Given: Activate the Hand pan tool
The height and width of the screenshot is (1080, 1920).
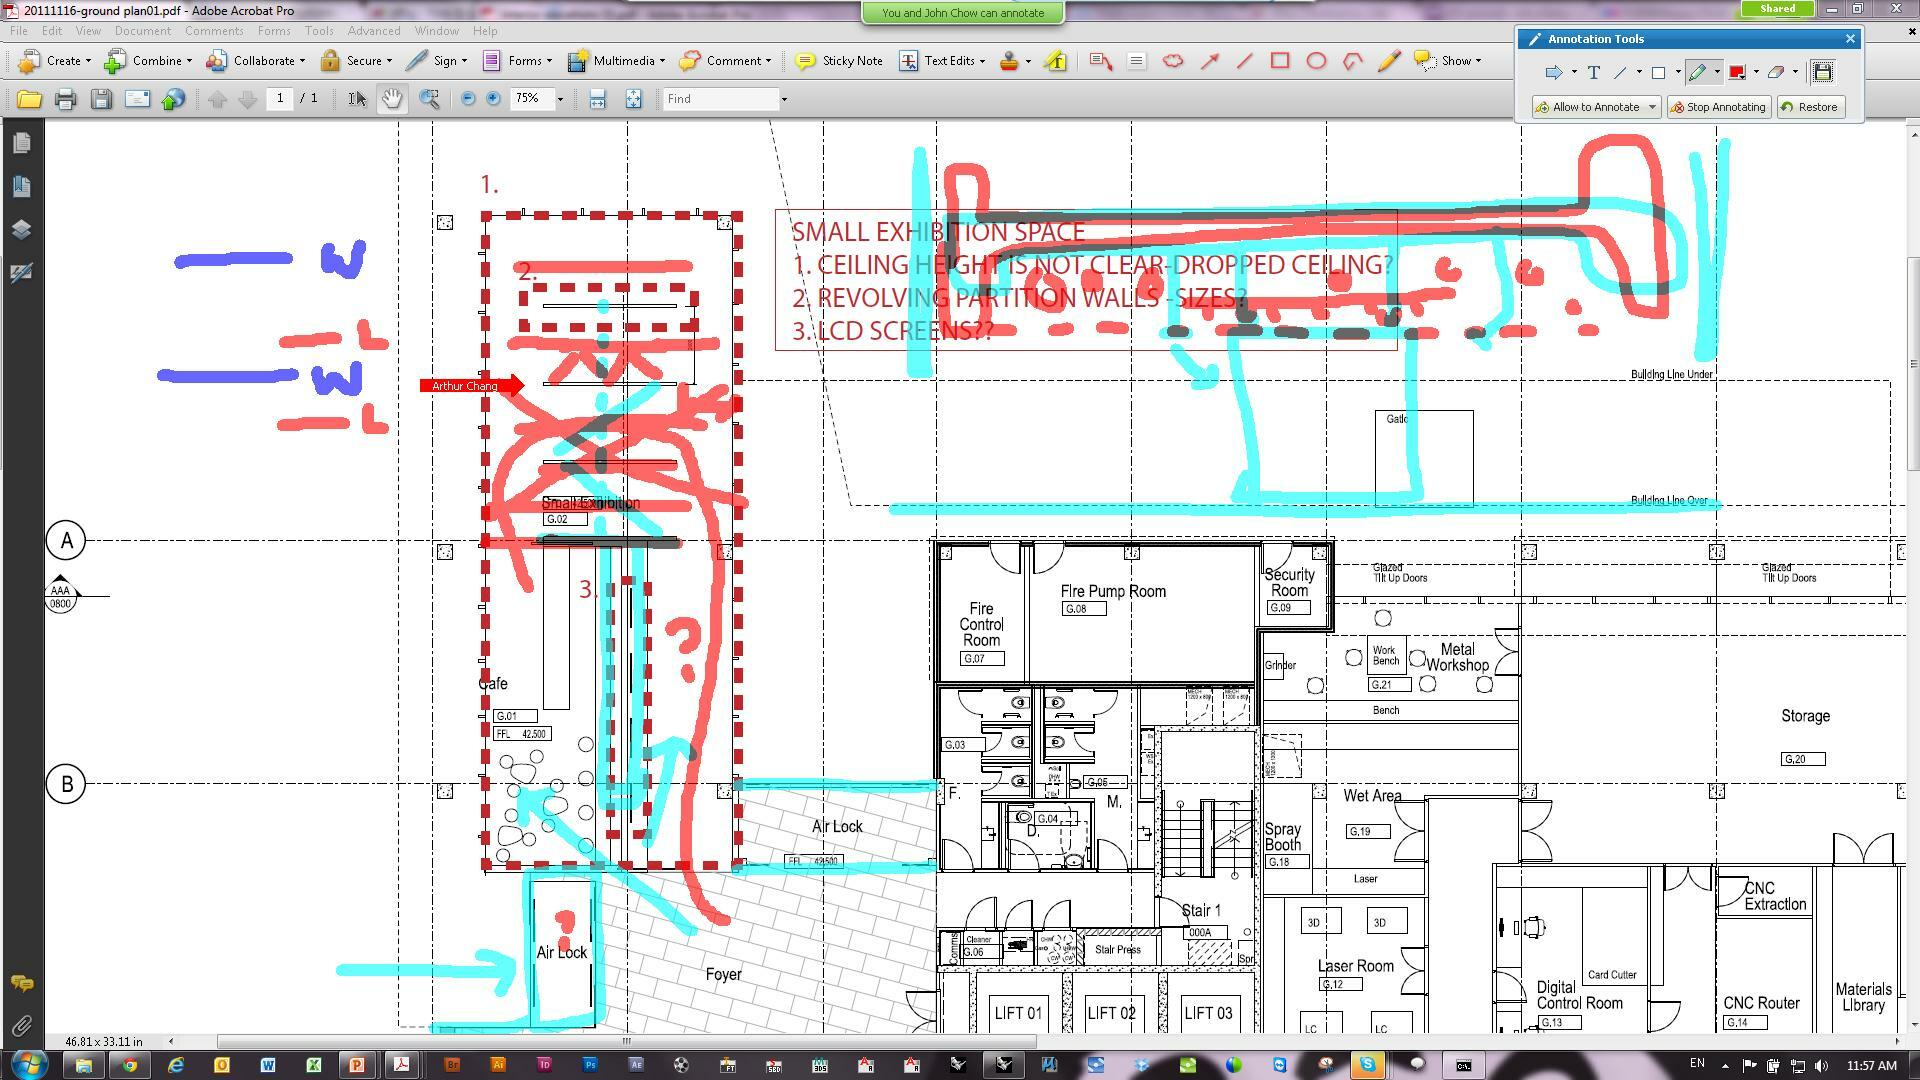Looking at the screenshot, I should click(392, 99).
